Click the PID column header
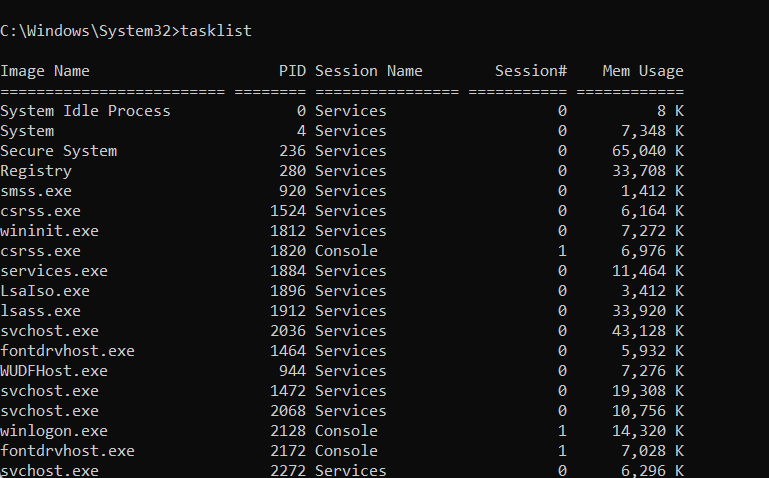Image resolution: width=769 pixels, height=478 pixels. [x=292, y=71]
